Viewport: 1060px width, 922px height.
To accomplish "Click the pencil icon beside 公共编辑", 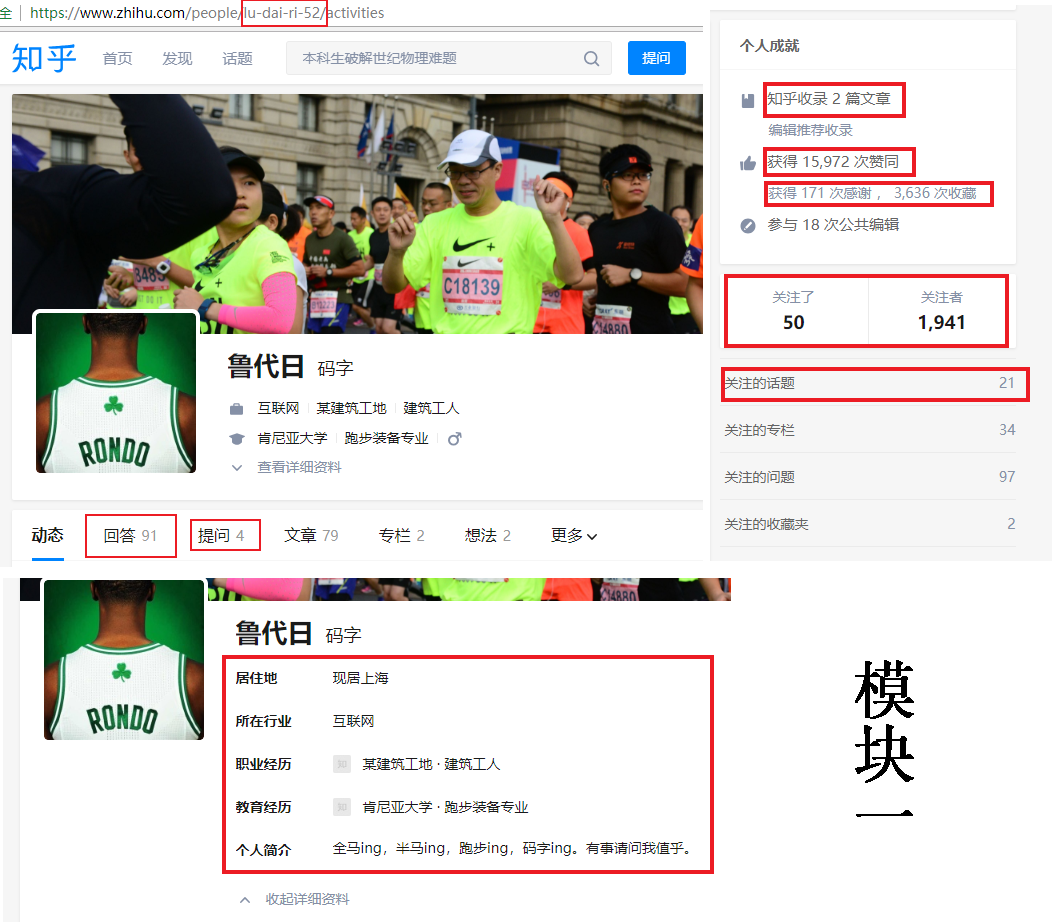I will tap(748, 226).
